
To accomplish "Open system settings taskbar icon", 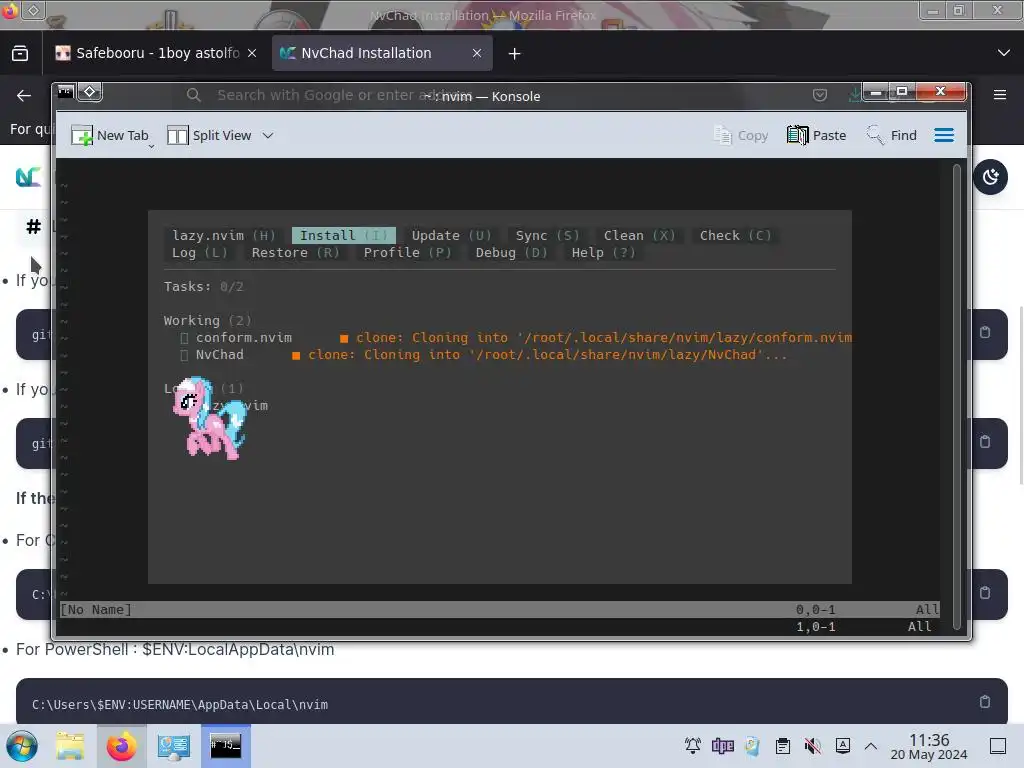I will (173, 746).
